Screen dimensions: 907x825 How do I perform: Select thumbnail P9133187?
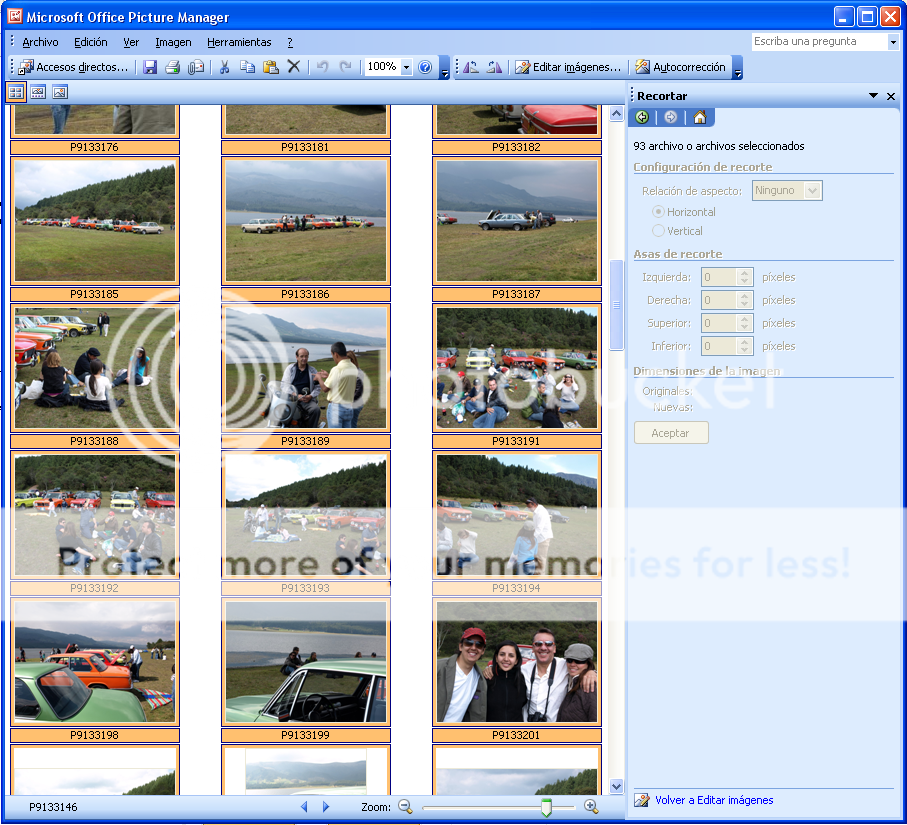tap(517, 221)
